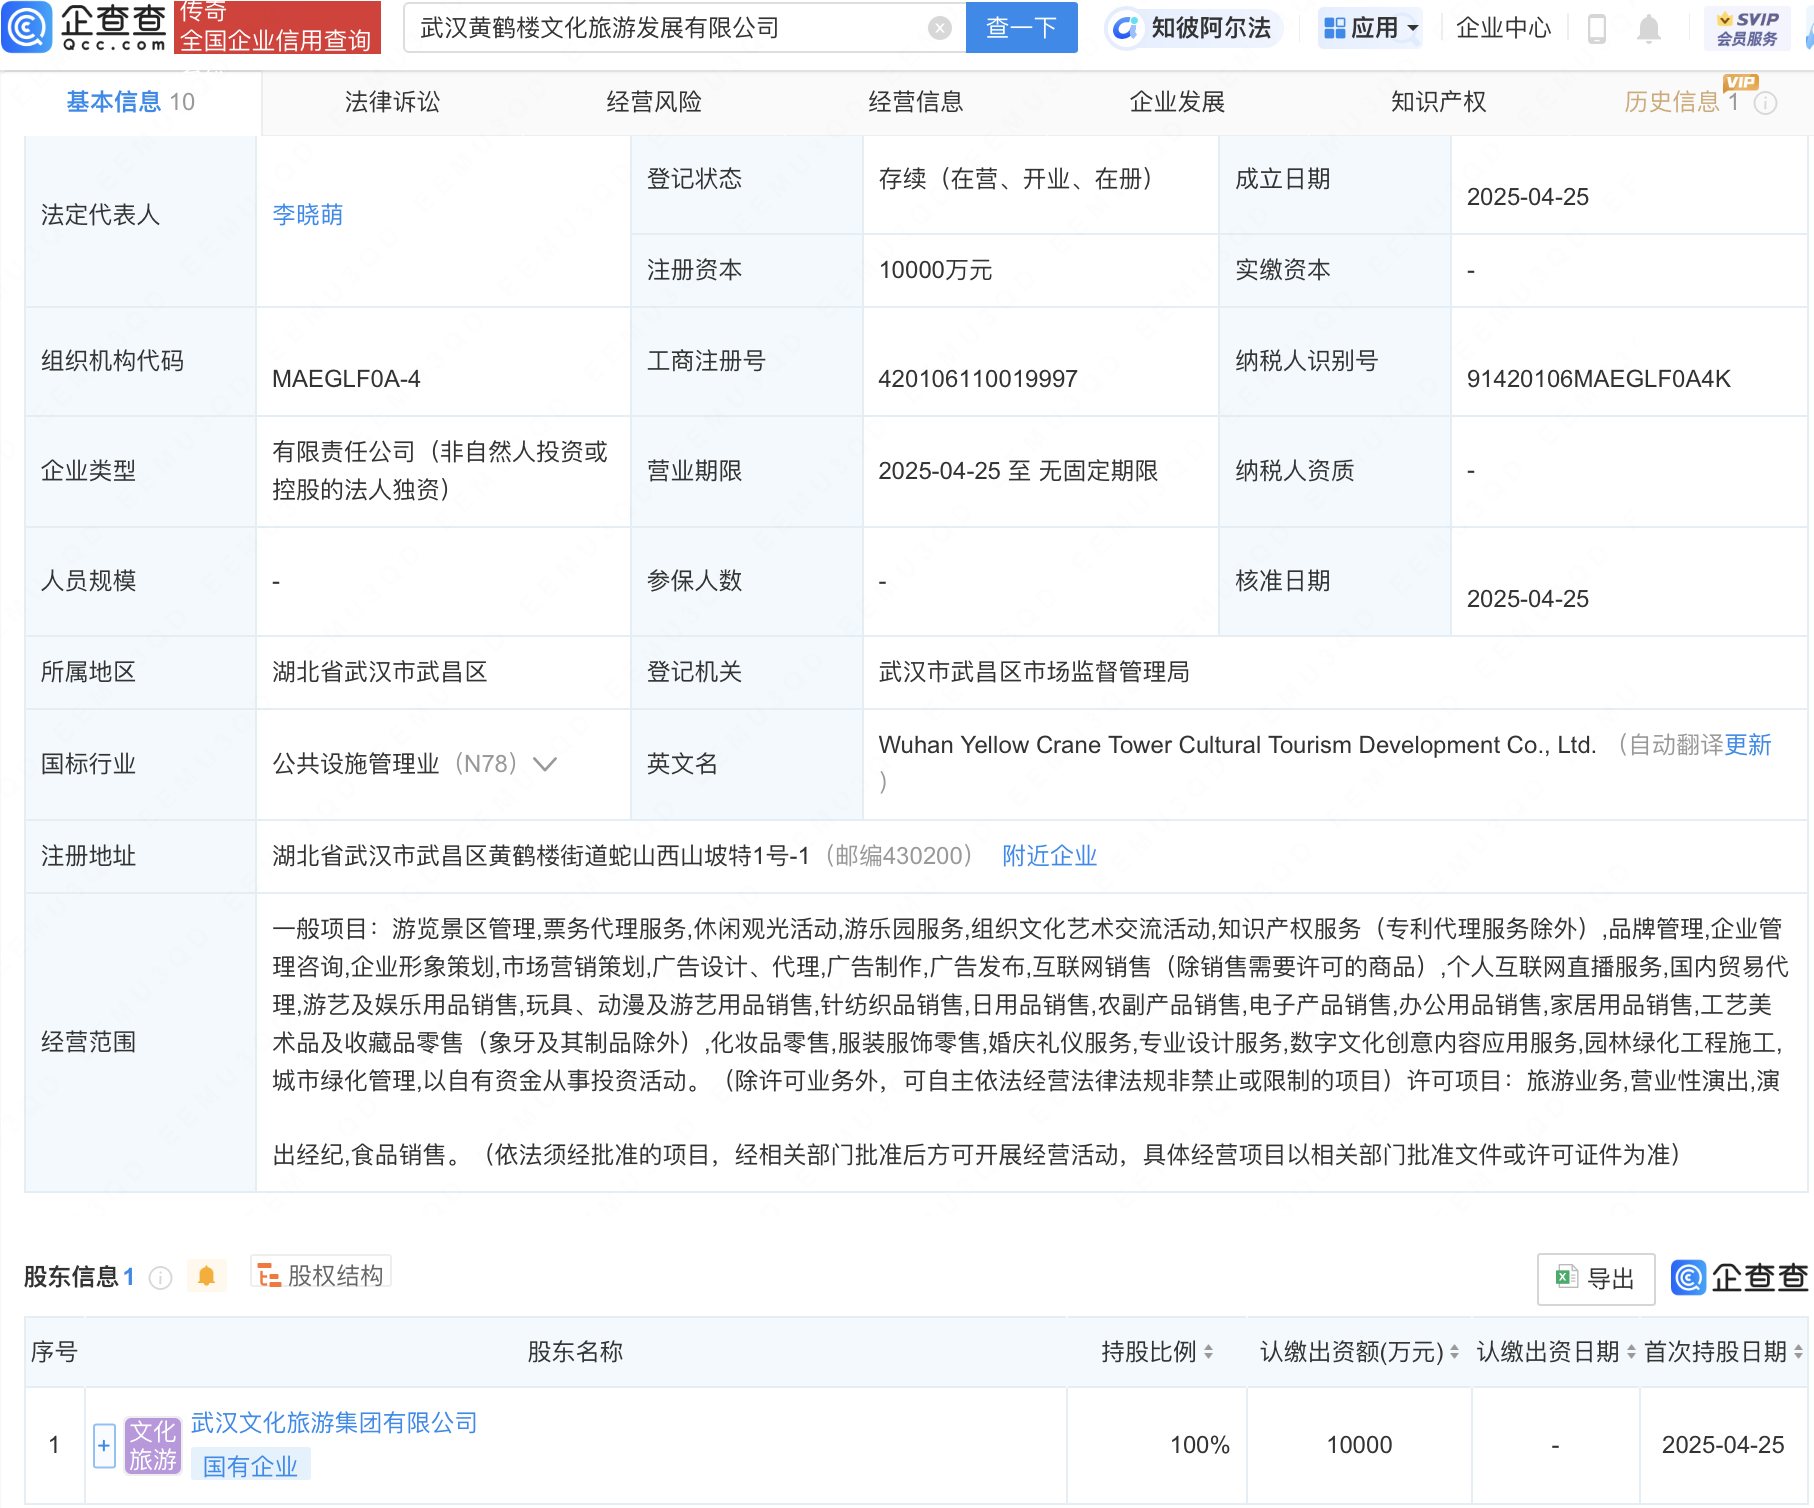Expand shareholder row plus icon
Viewport: 1814px width, 1508px height.
click(x=104, y=1445)
